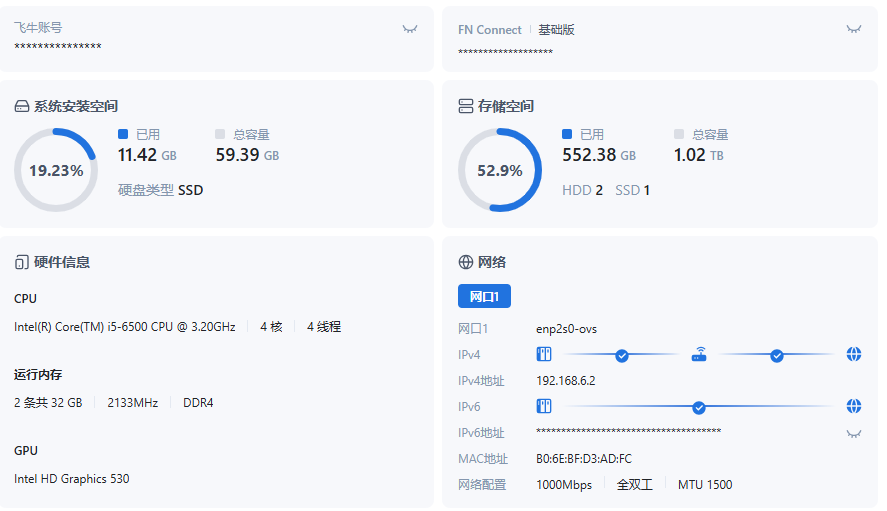Viewport: 887px width, 511px height.
Task: Click the FN Connect label
Action: coord(490,30)
